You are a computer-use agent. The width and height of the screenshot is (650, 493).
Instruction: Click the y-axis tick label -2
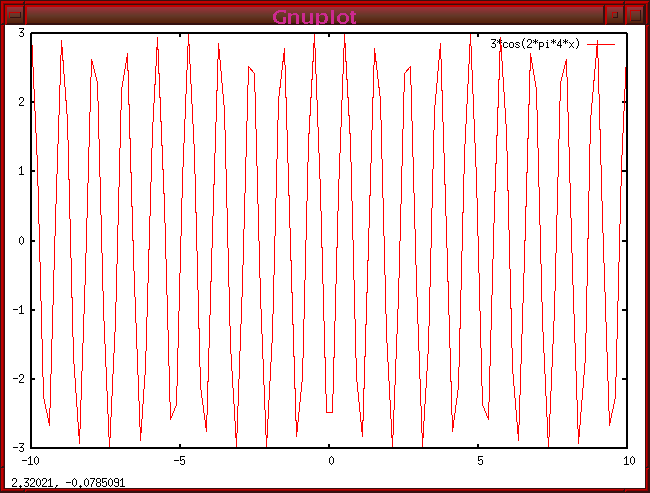coord(18,378)
